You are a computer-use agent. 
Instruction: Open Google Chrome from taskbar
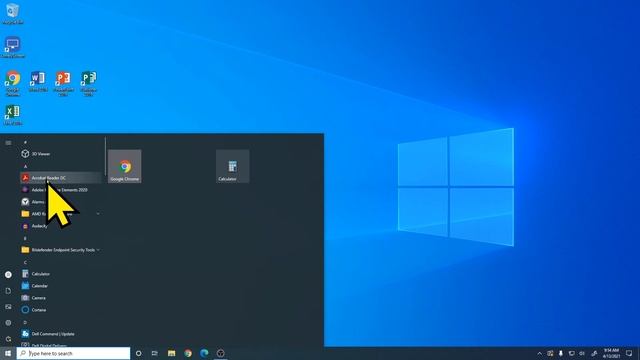click(188, 353)
